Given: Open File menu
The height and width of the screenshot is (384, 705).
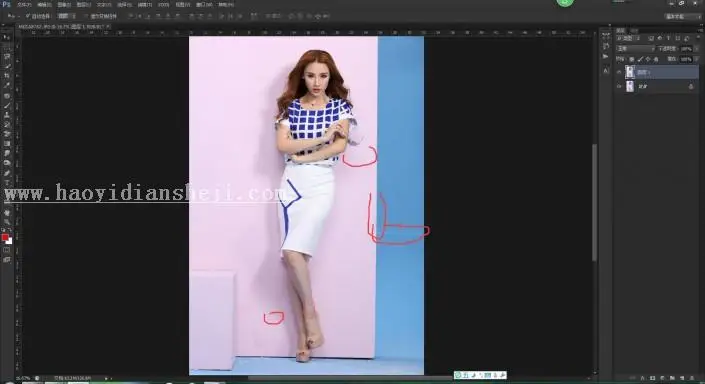Looking at the screenshot, I should point(24,4).
